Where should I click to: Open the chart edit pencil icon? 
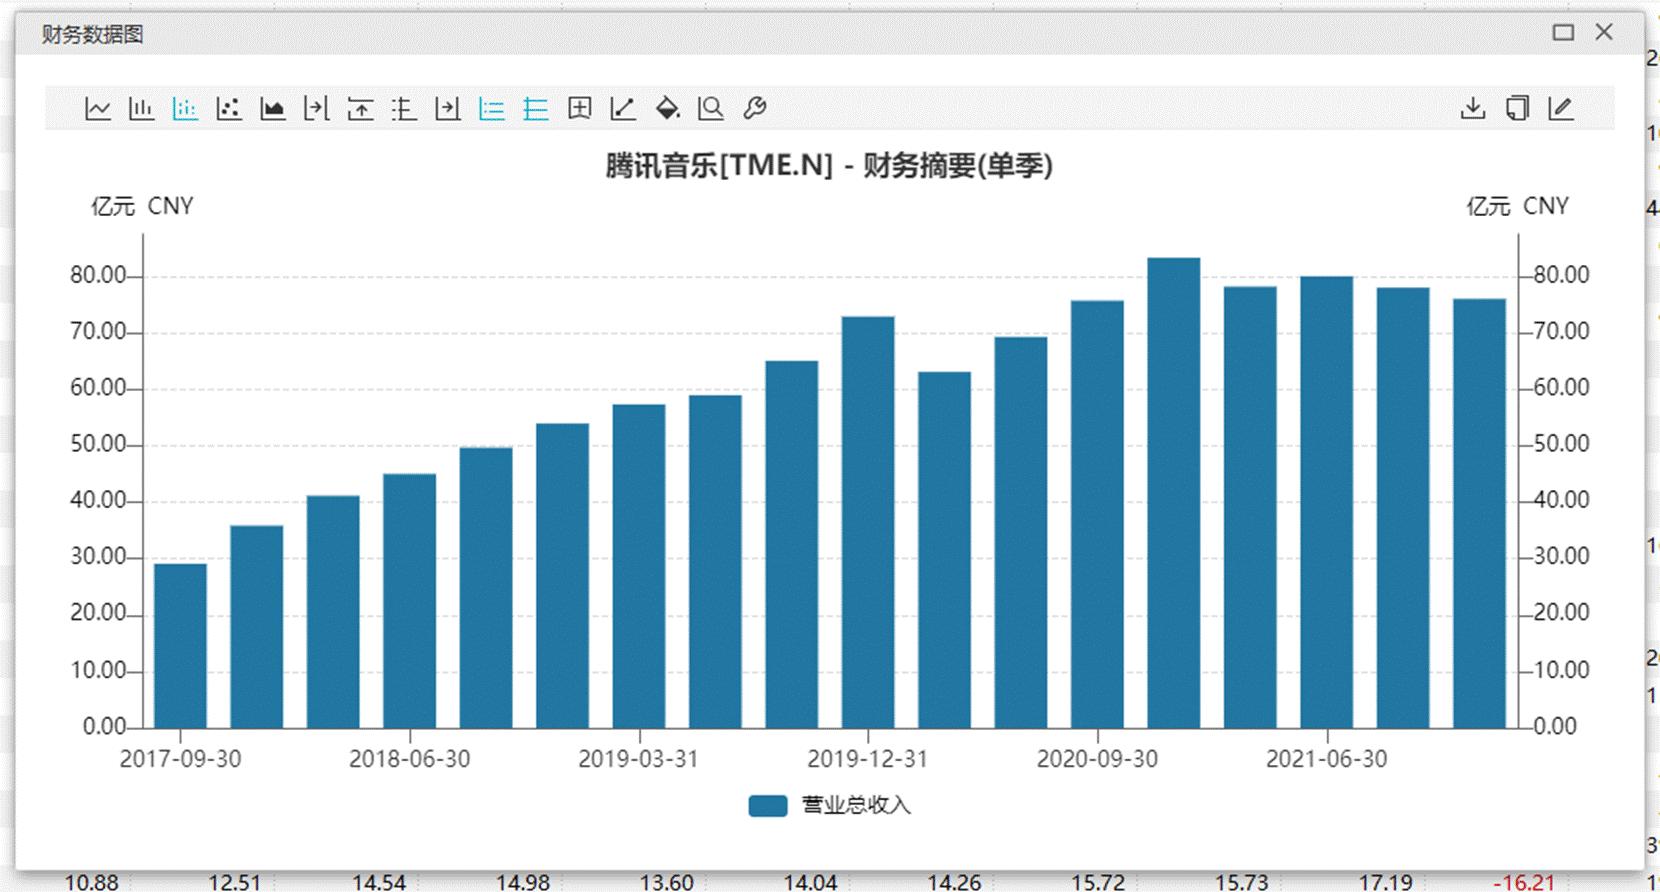(1561, 108)
